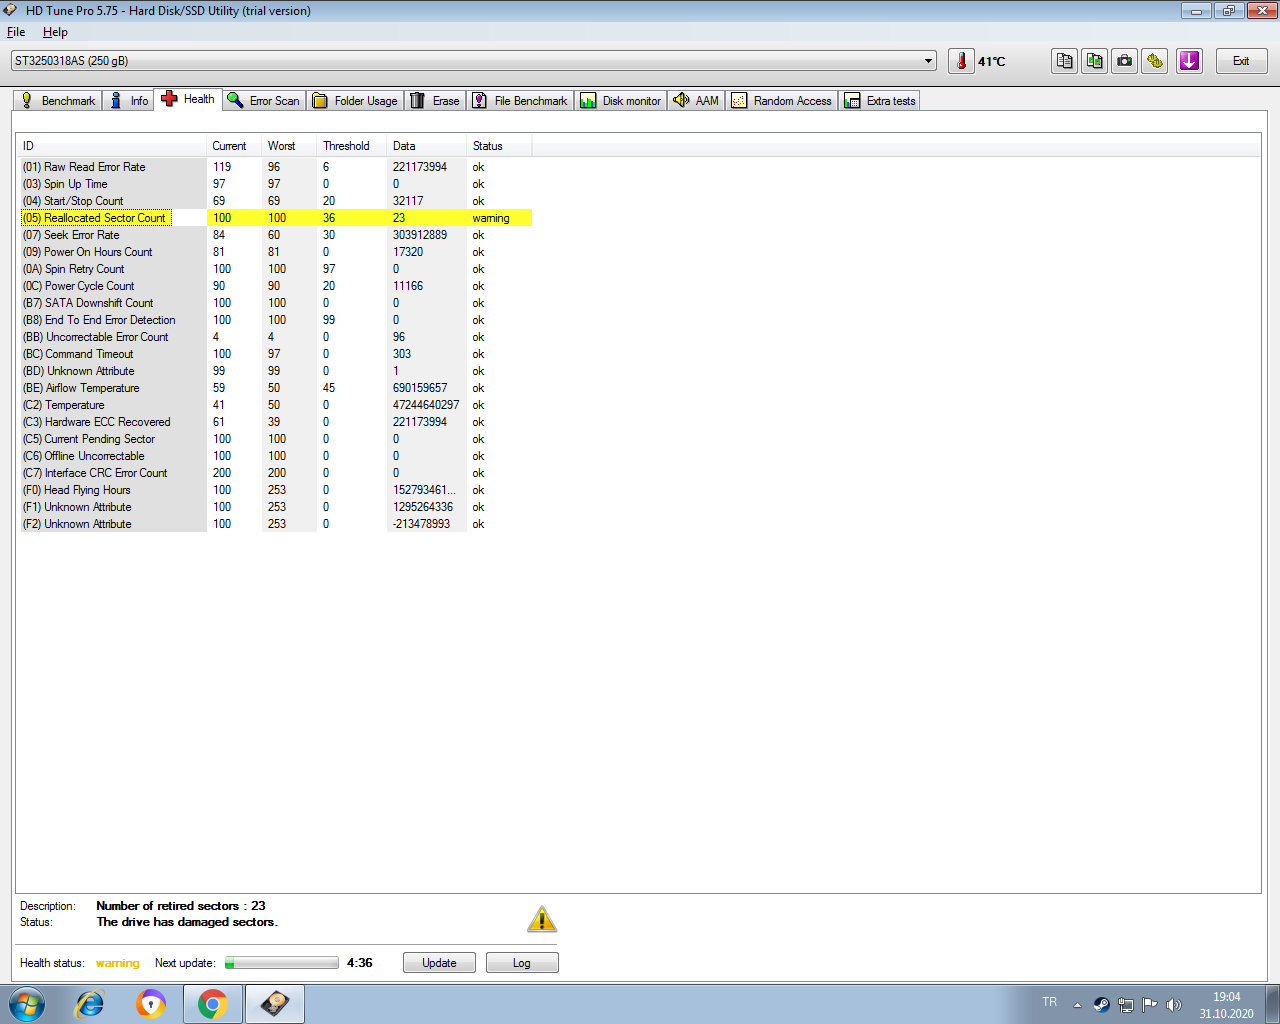Show the Disk monitor tab
The image size is (1280, 1024).
click(621, 101)
